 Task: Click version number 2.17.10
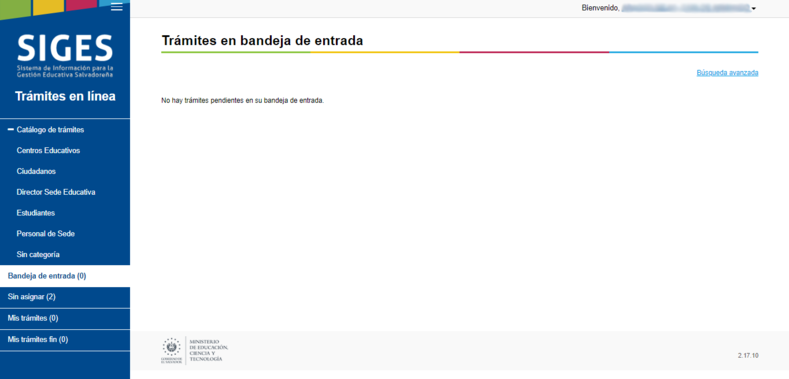coord(748,356)
